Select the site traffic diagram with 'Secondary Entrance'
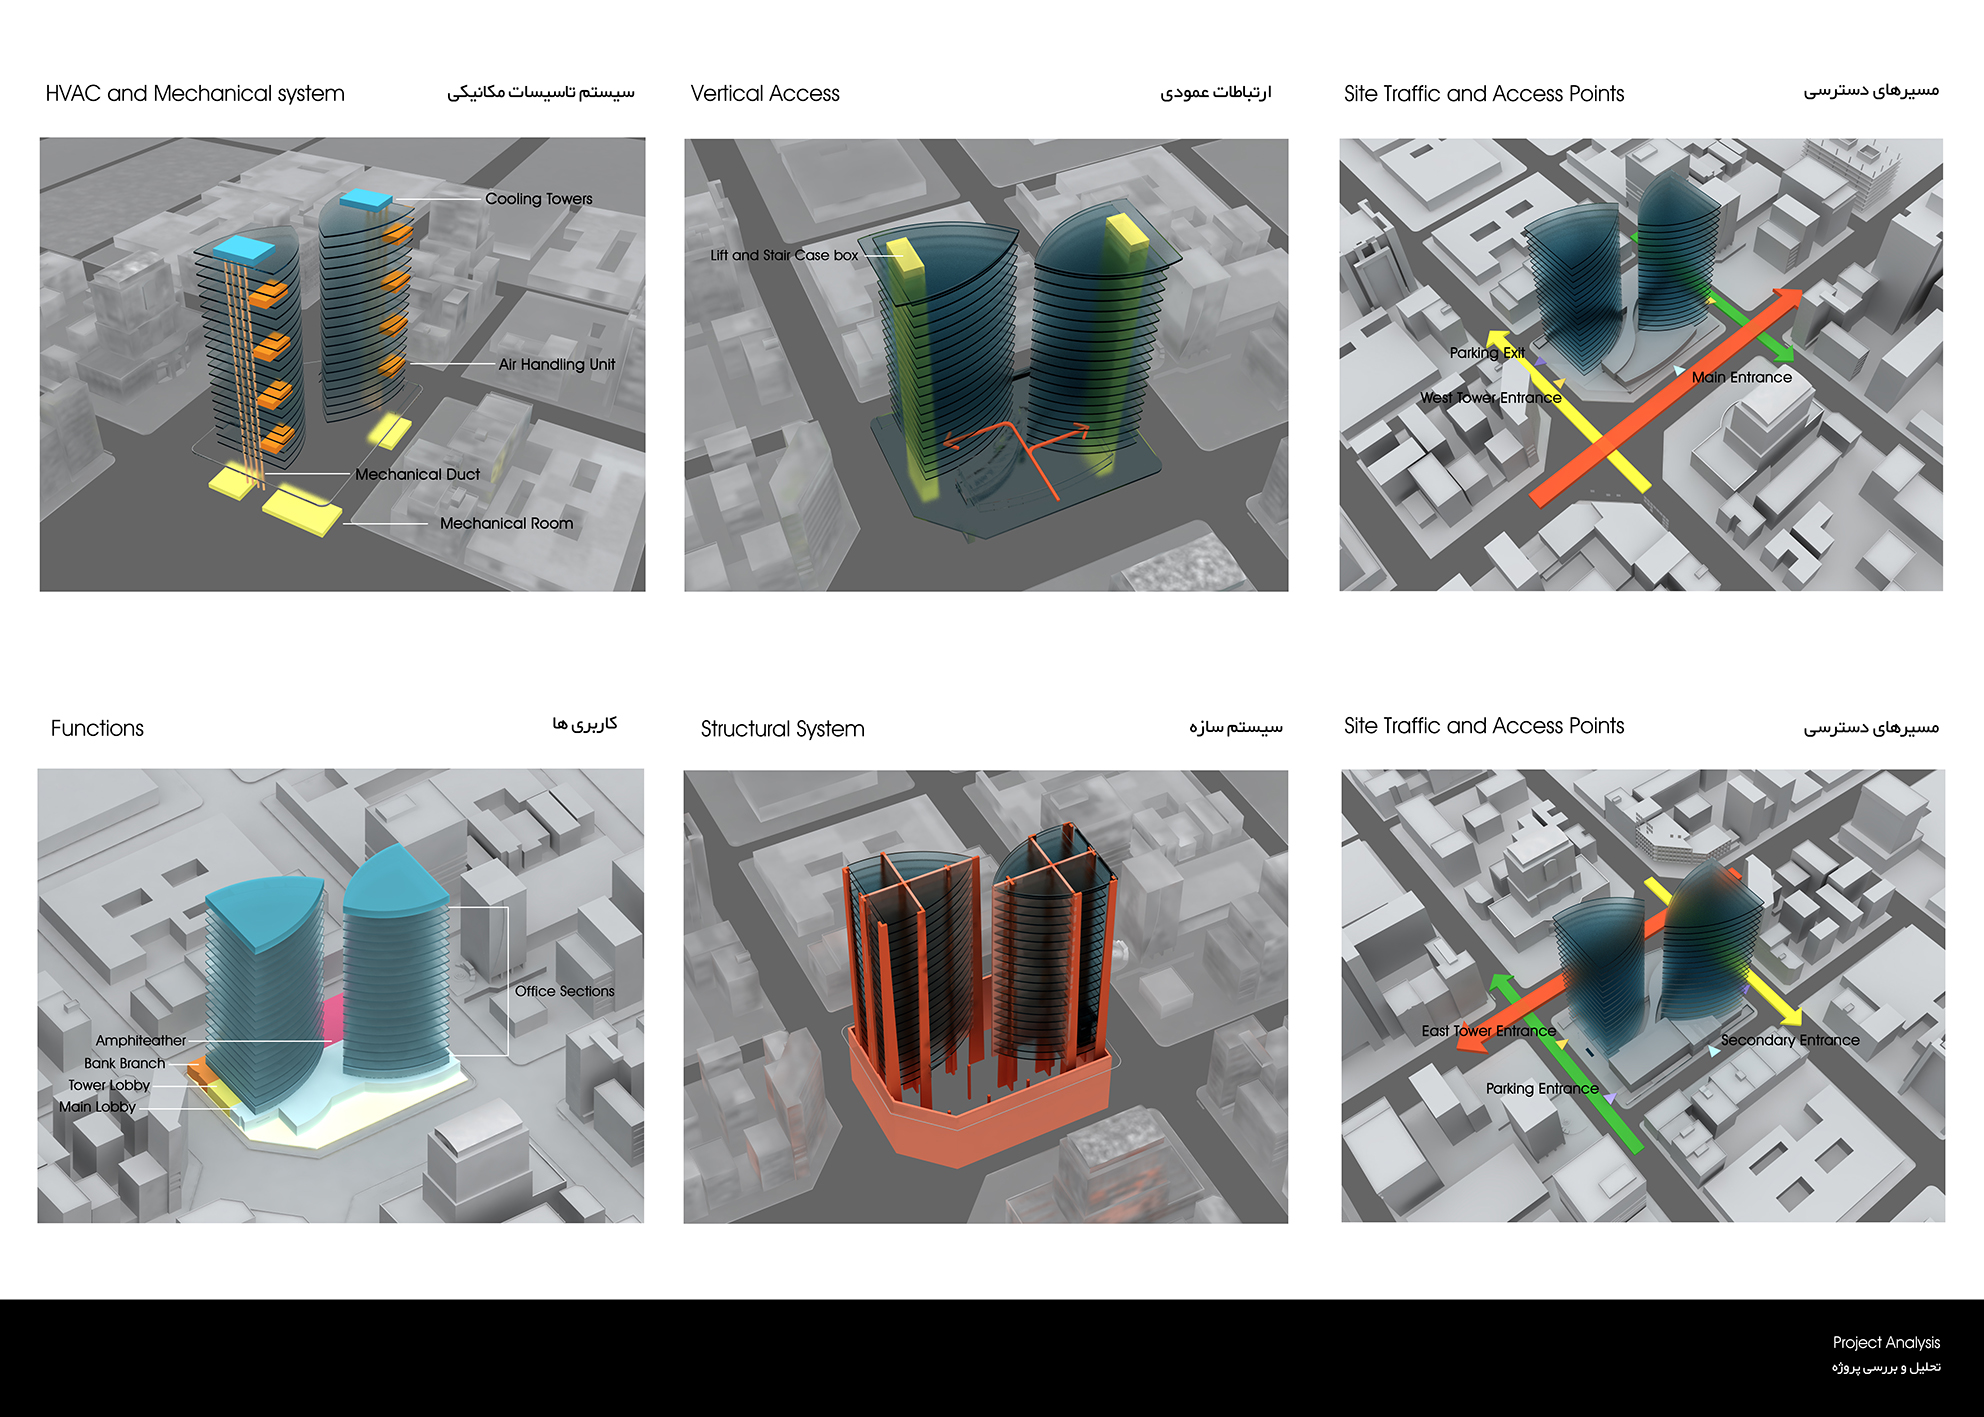 point(1643,996)
